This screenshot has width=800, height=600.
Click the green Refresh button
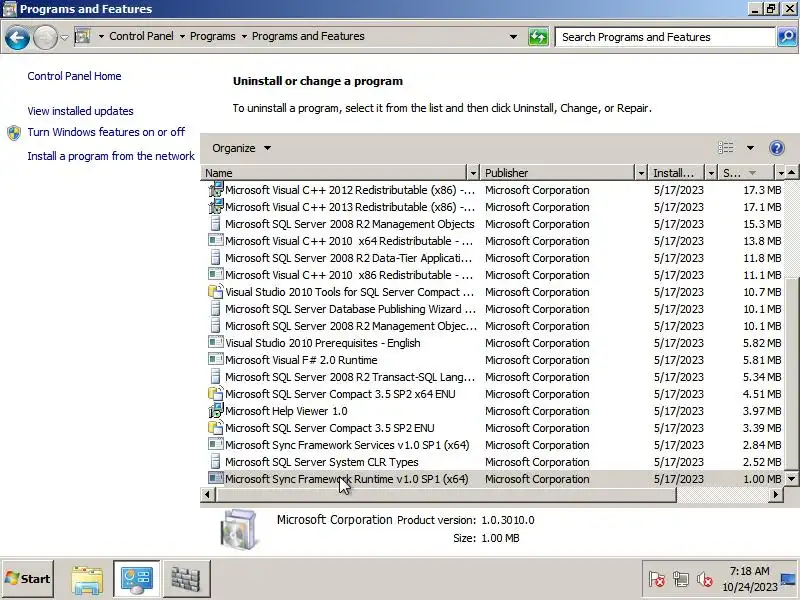point(538,37)
